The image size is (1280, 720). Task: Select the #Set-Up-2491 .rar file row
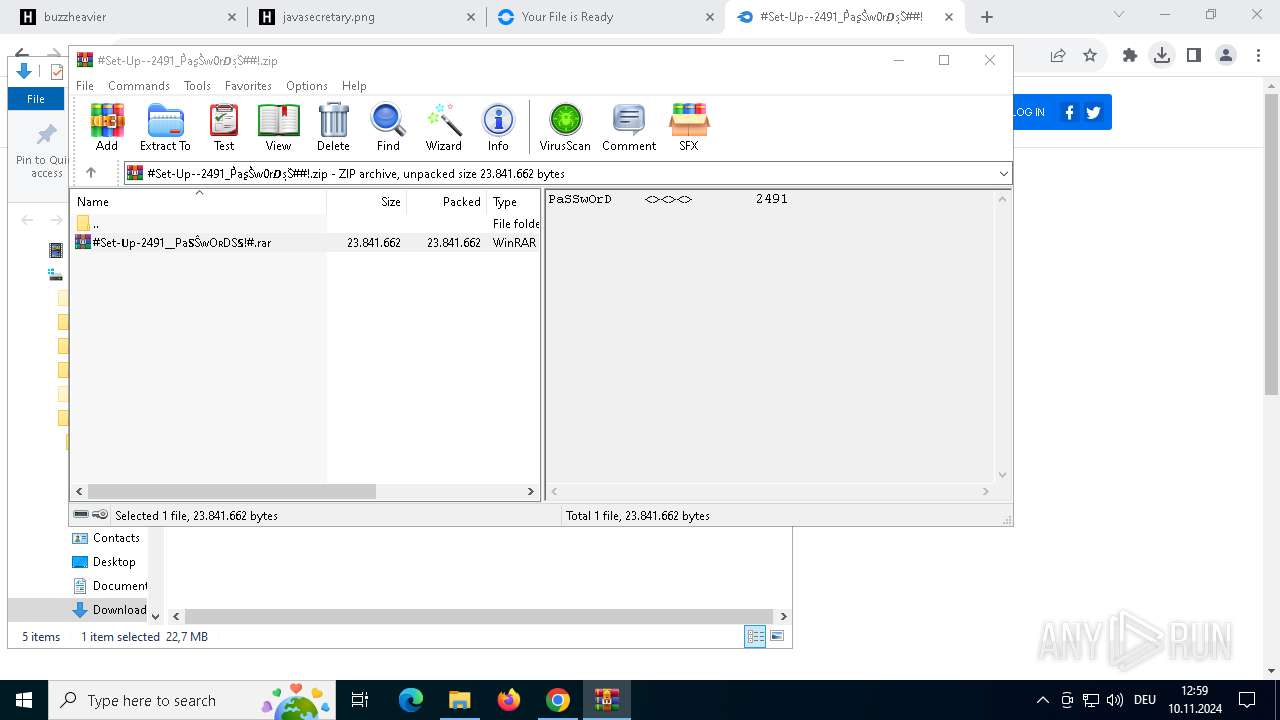305,242
